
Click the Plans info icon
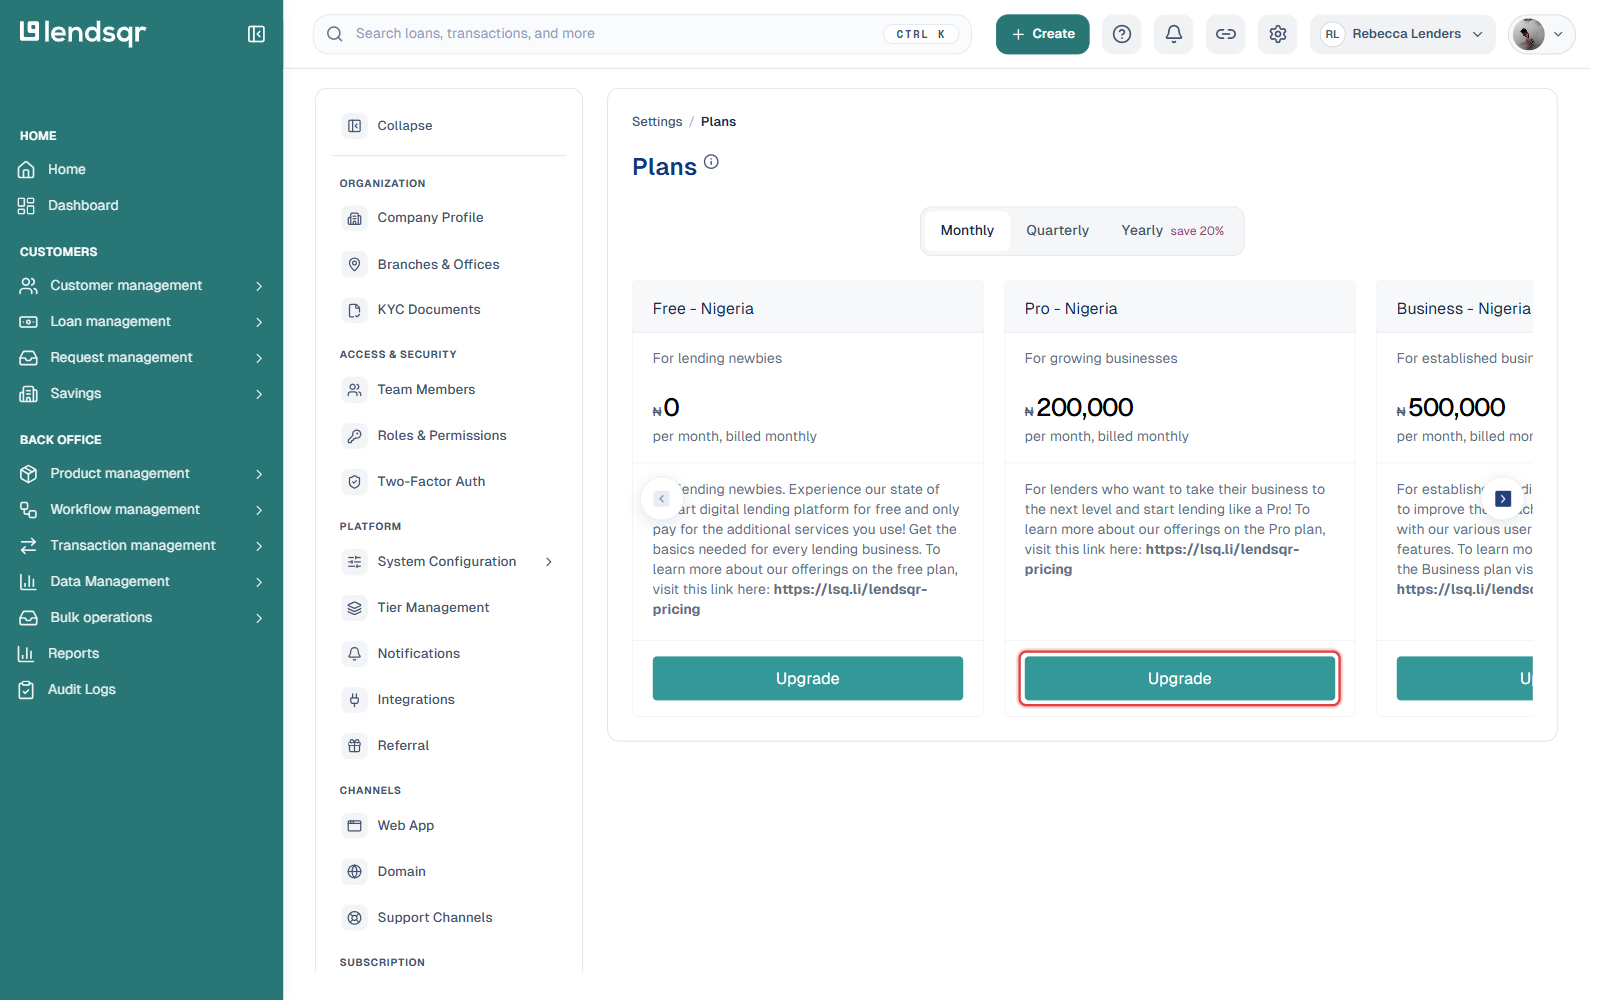tap(711, 162)
